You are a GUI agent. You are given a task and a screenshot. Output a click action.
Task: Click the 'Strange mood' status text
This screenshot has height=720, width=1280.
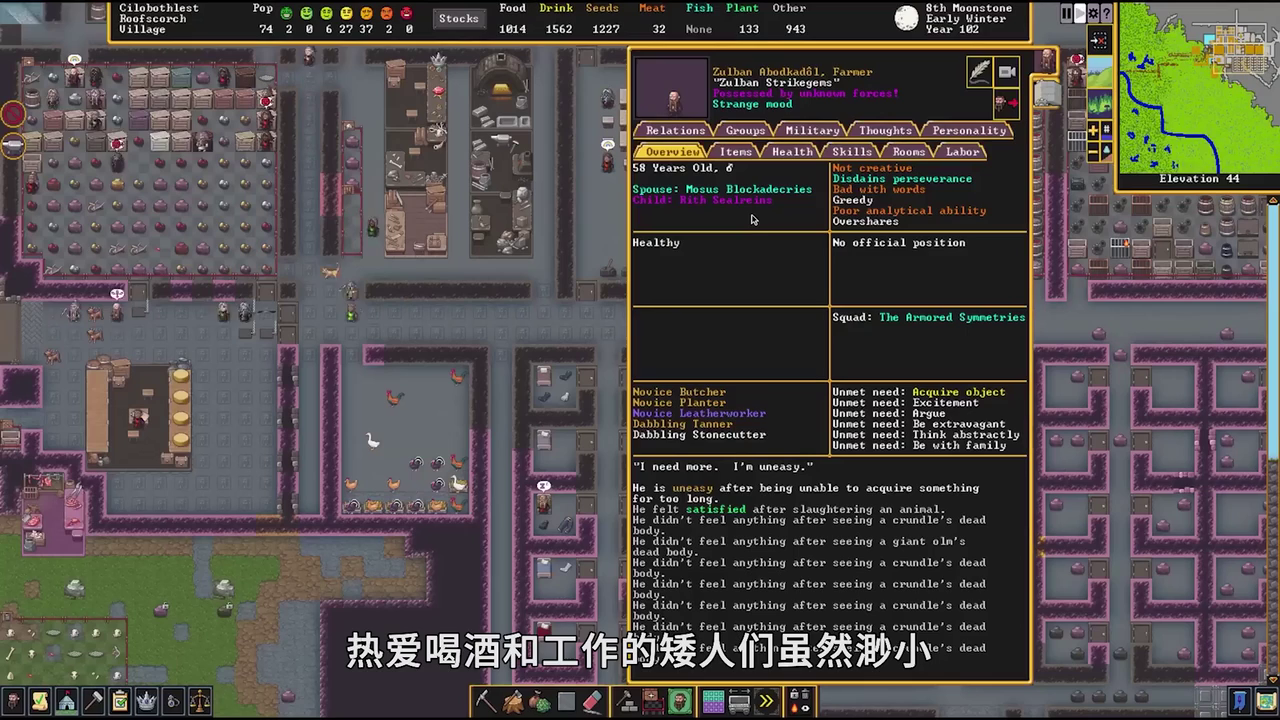[752, 104]
